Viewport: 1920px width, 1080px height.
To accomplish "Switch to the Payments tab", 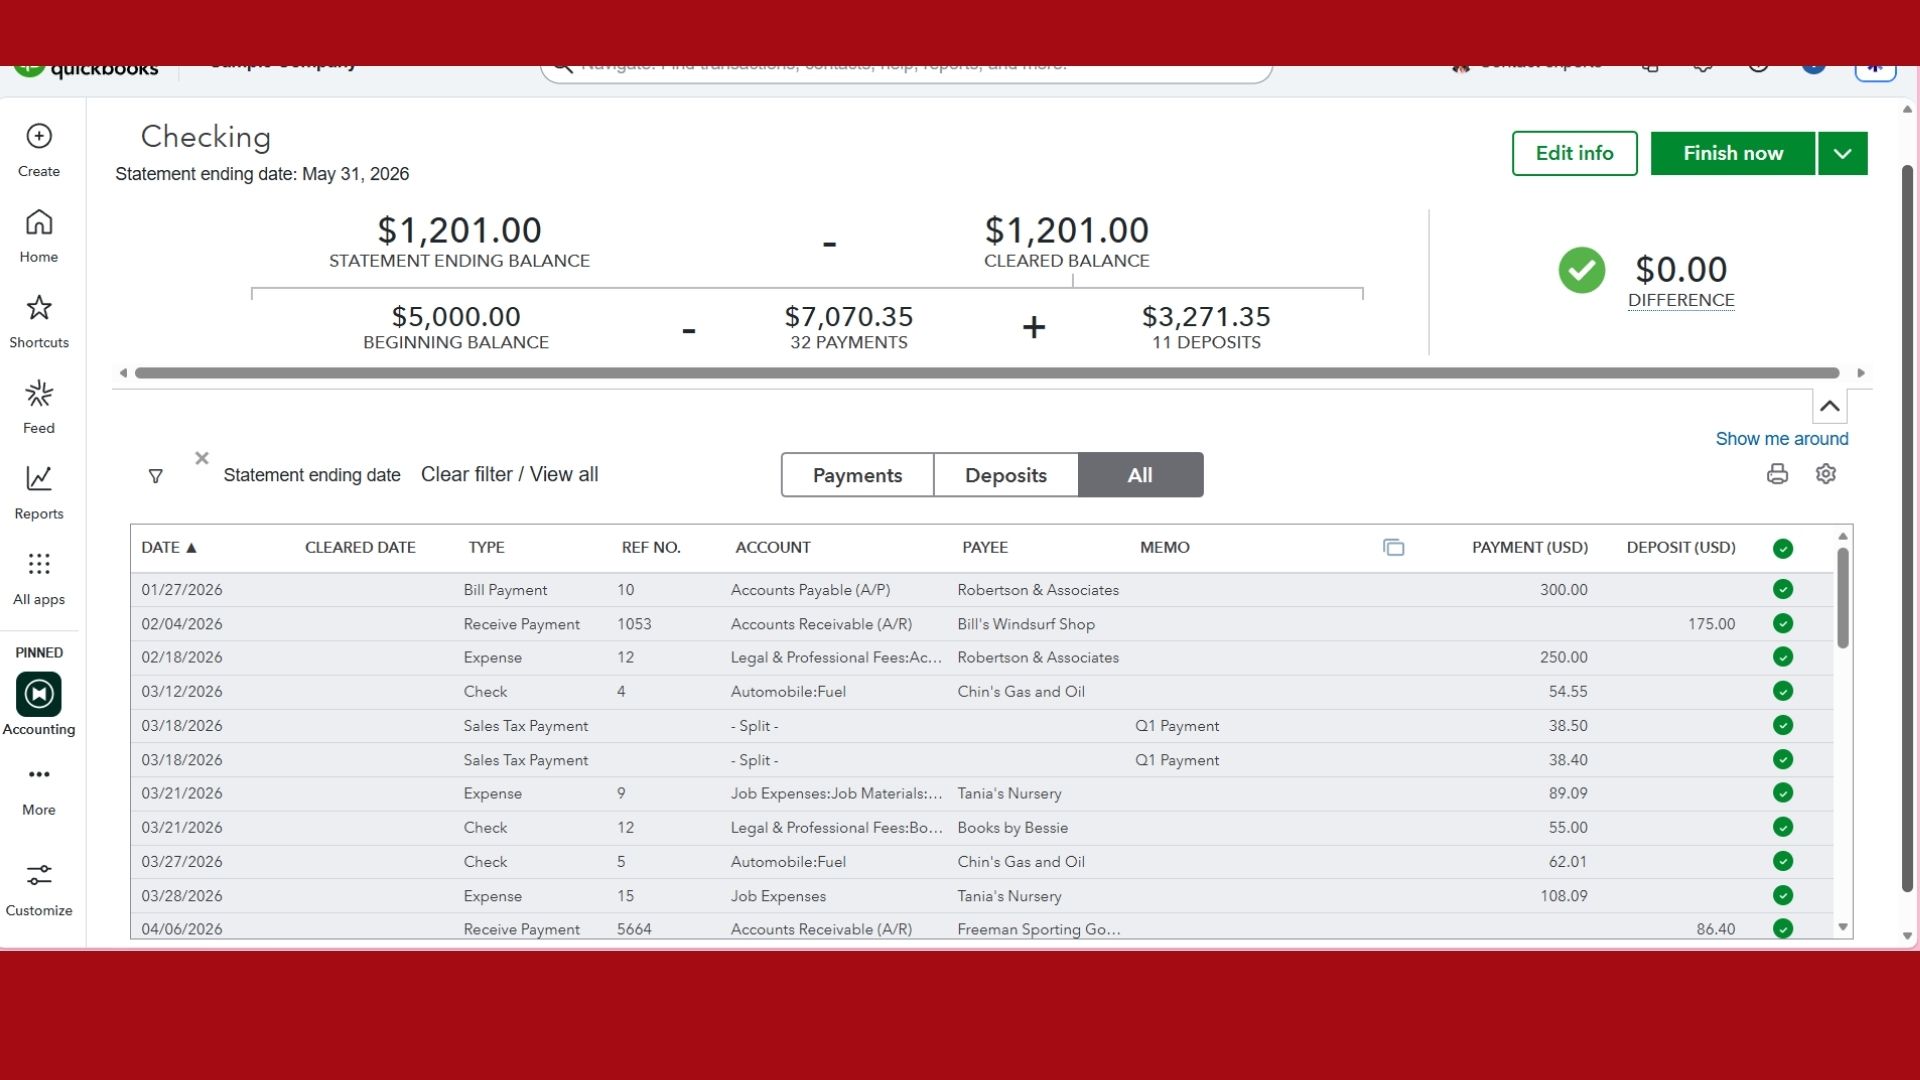I will (x=857, y=475).
